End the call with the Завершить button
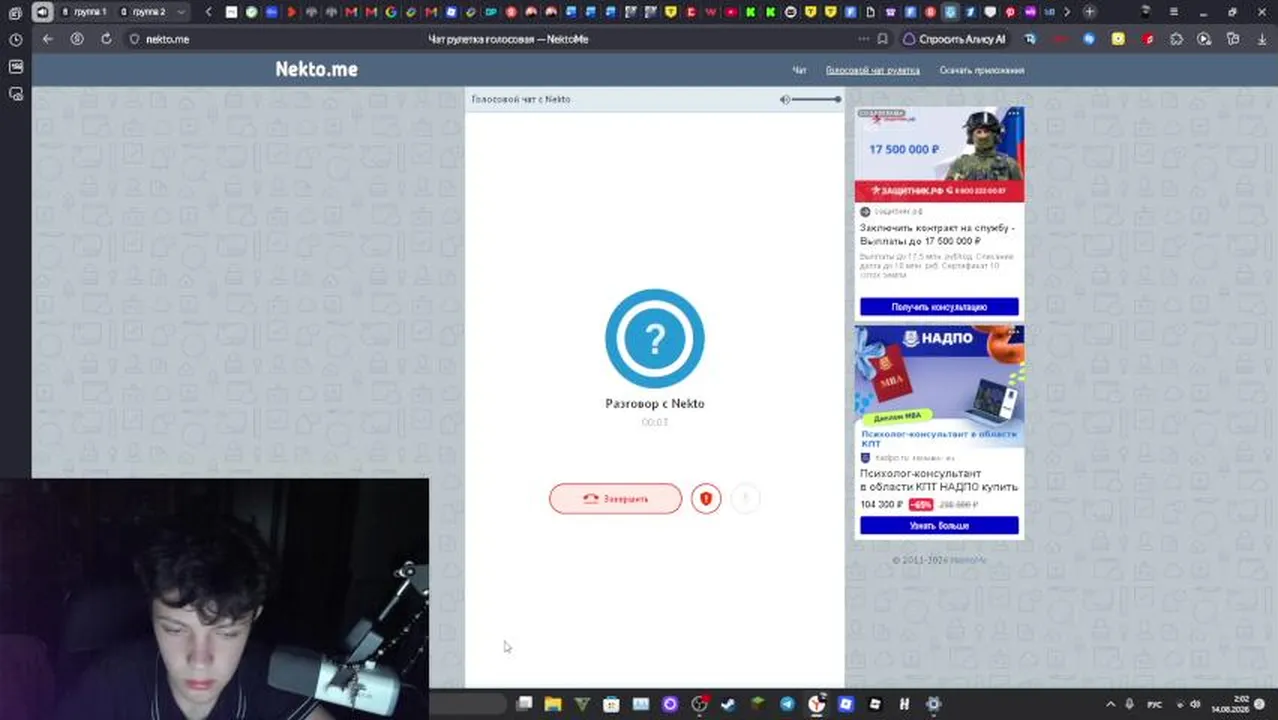Image resolution: width=1278 pixels, height=720 pixels. coord(615,498)
